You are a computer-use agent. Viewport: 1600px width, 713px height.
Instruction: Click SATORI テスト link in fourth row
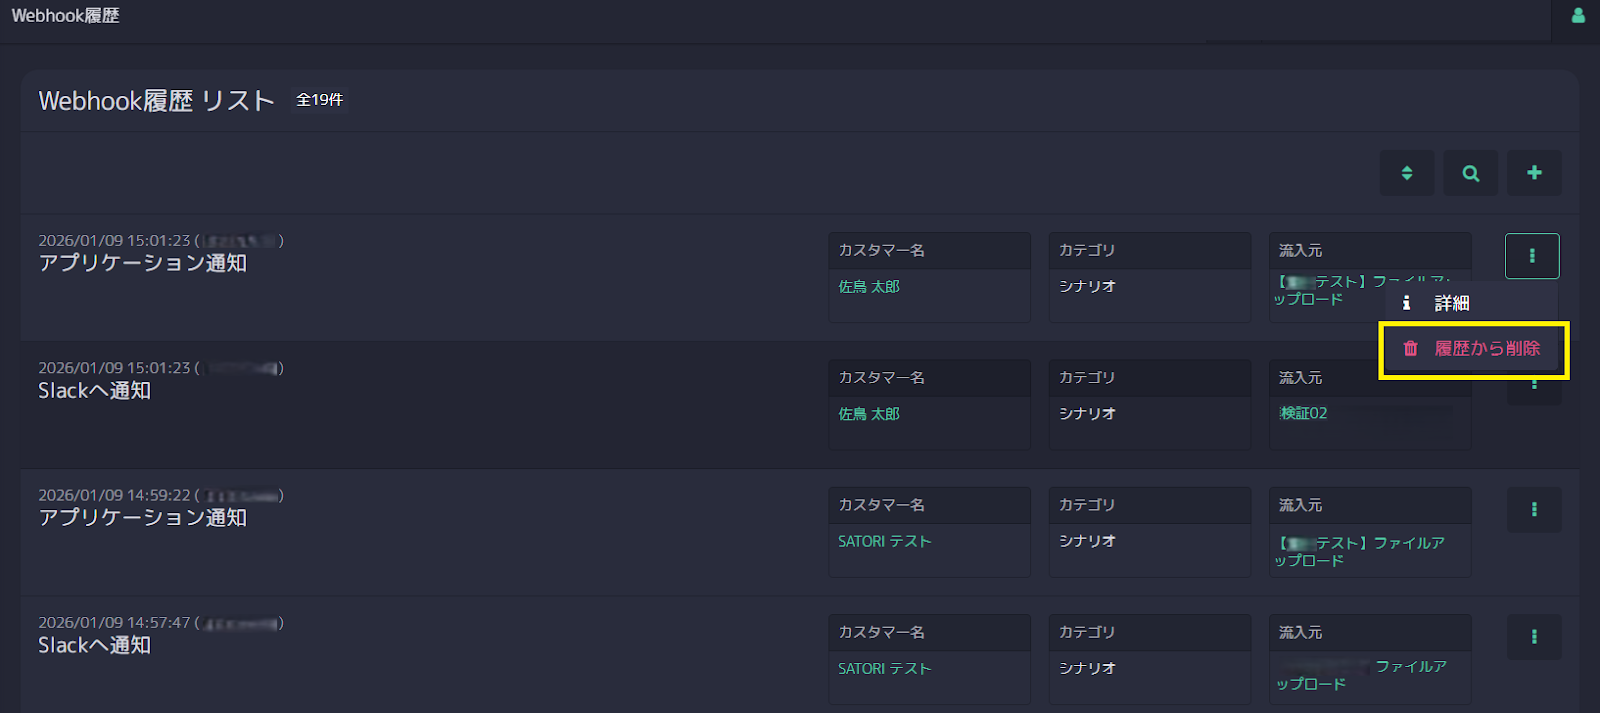(884, 668)
